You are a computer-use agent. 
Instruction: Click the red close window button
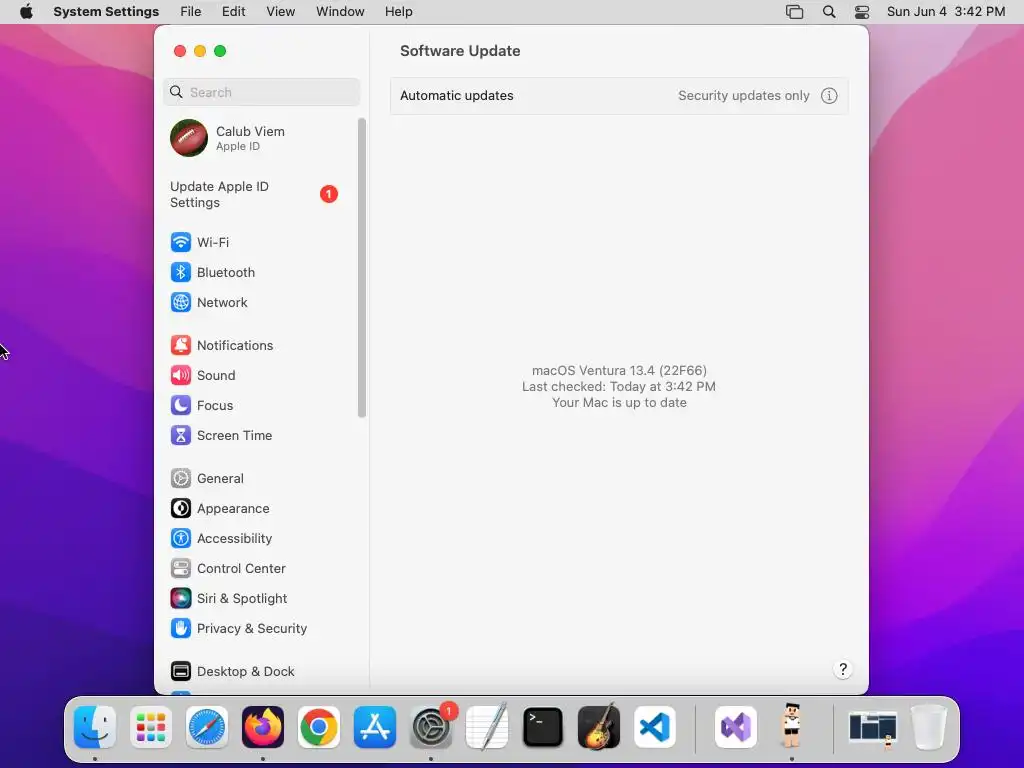pos(180,51)
